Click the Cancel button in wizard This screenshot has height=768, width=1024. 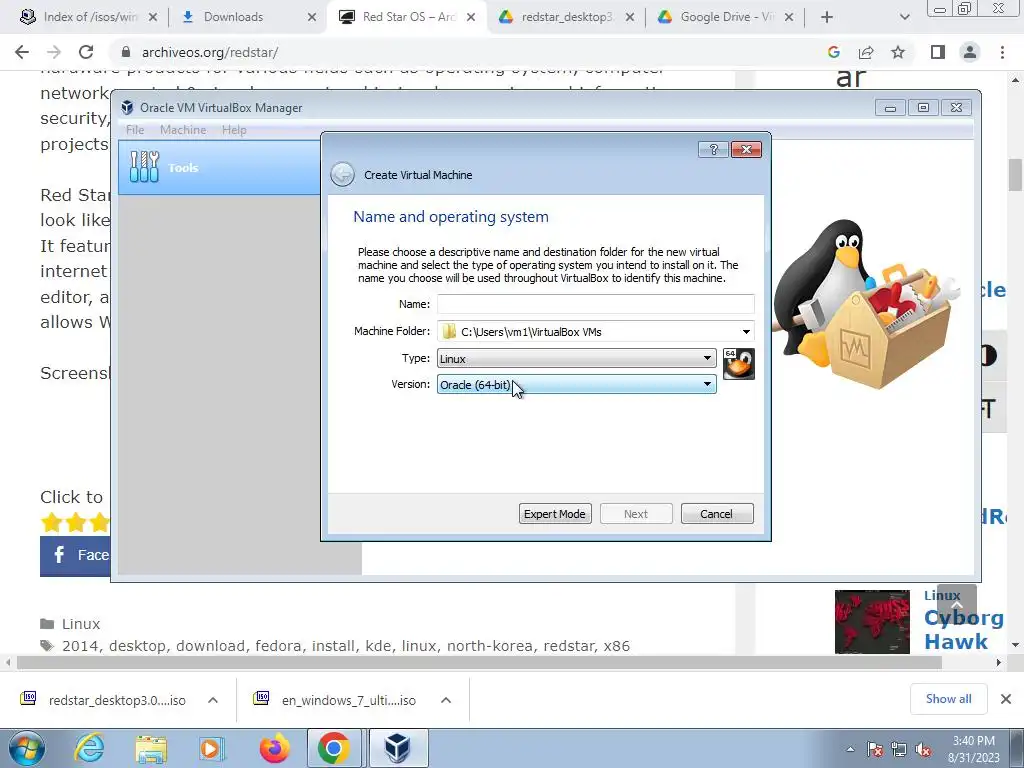[716, 514]
